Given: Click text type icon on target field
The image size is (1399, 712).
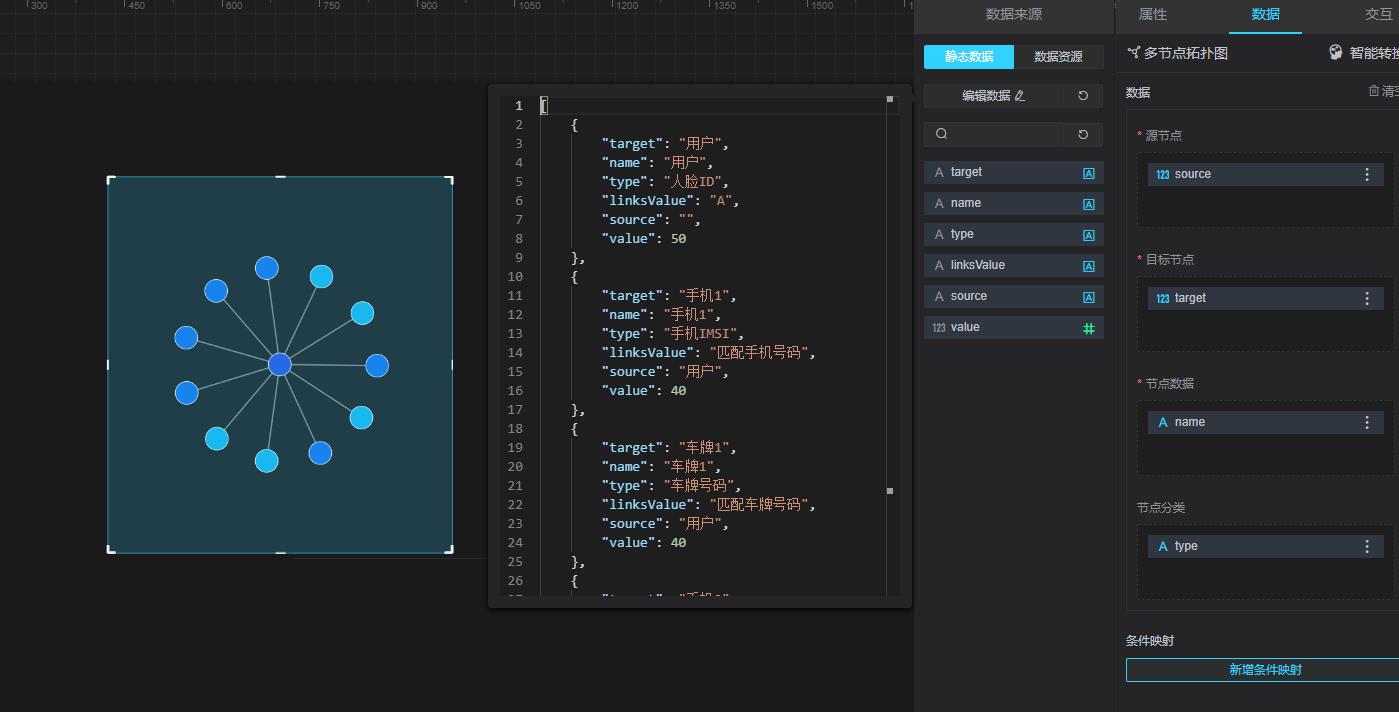Looking at the screenshot, I should coord(1089,173).
